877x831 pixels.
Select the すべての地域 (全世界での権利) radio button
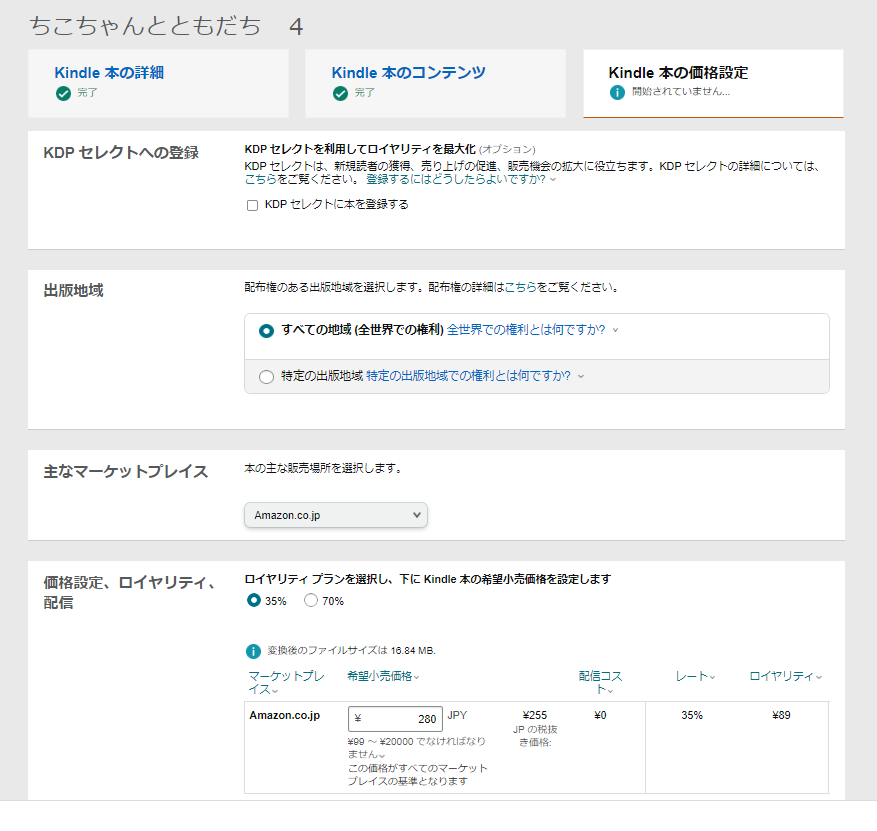tap(266, 330)
